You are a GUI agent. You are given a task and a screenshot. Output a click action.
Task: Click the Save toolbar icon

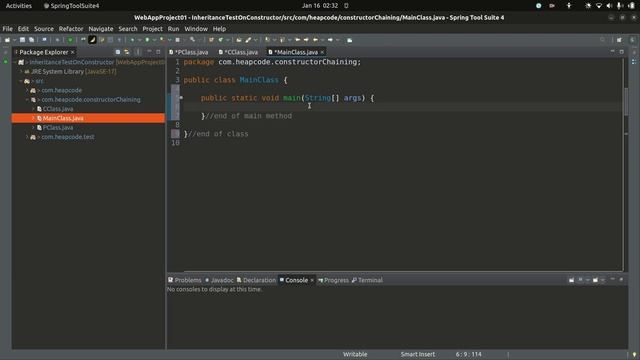coord(22,40)
